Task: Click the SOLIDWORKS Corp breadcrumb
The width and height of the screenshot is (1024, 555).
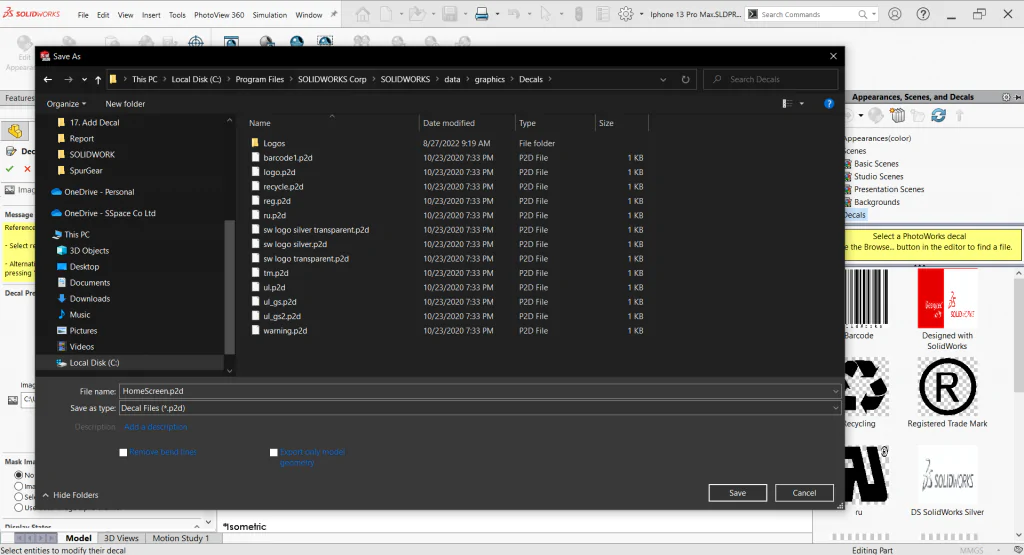Action: [x=332, y=80]
